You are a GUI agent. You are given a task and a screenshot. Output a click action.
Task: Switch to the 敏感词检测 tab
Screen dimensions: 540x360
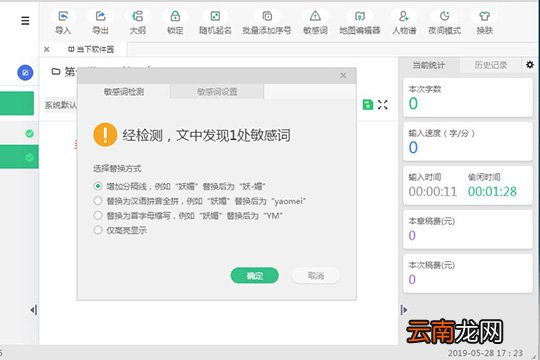click(124, 92)
